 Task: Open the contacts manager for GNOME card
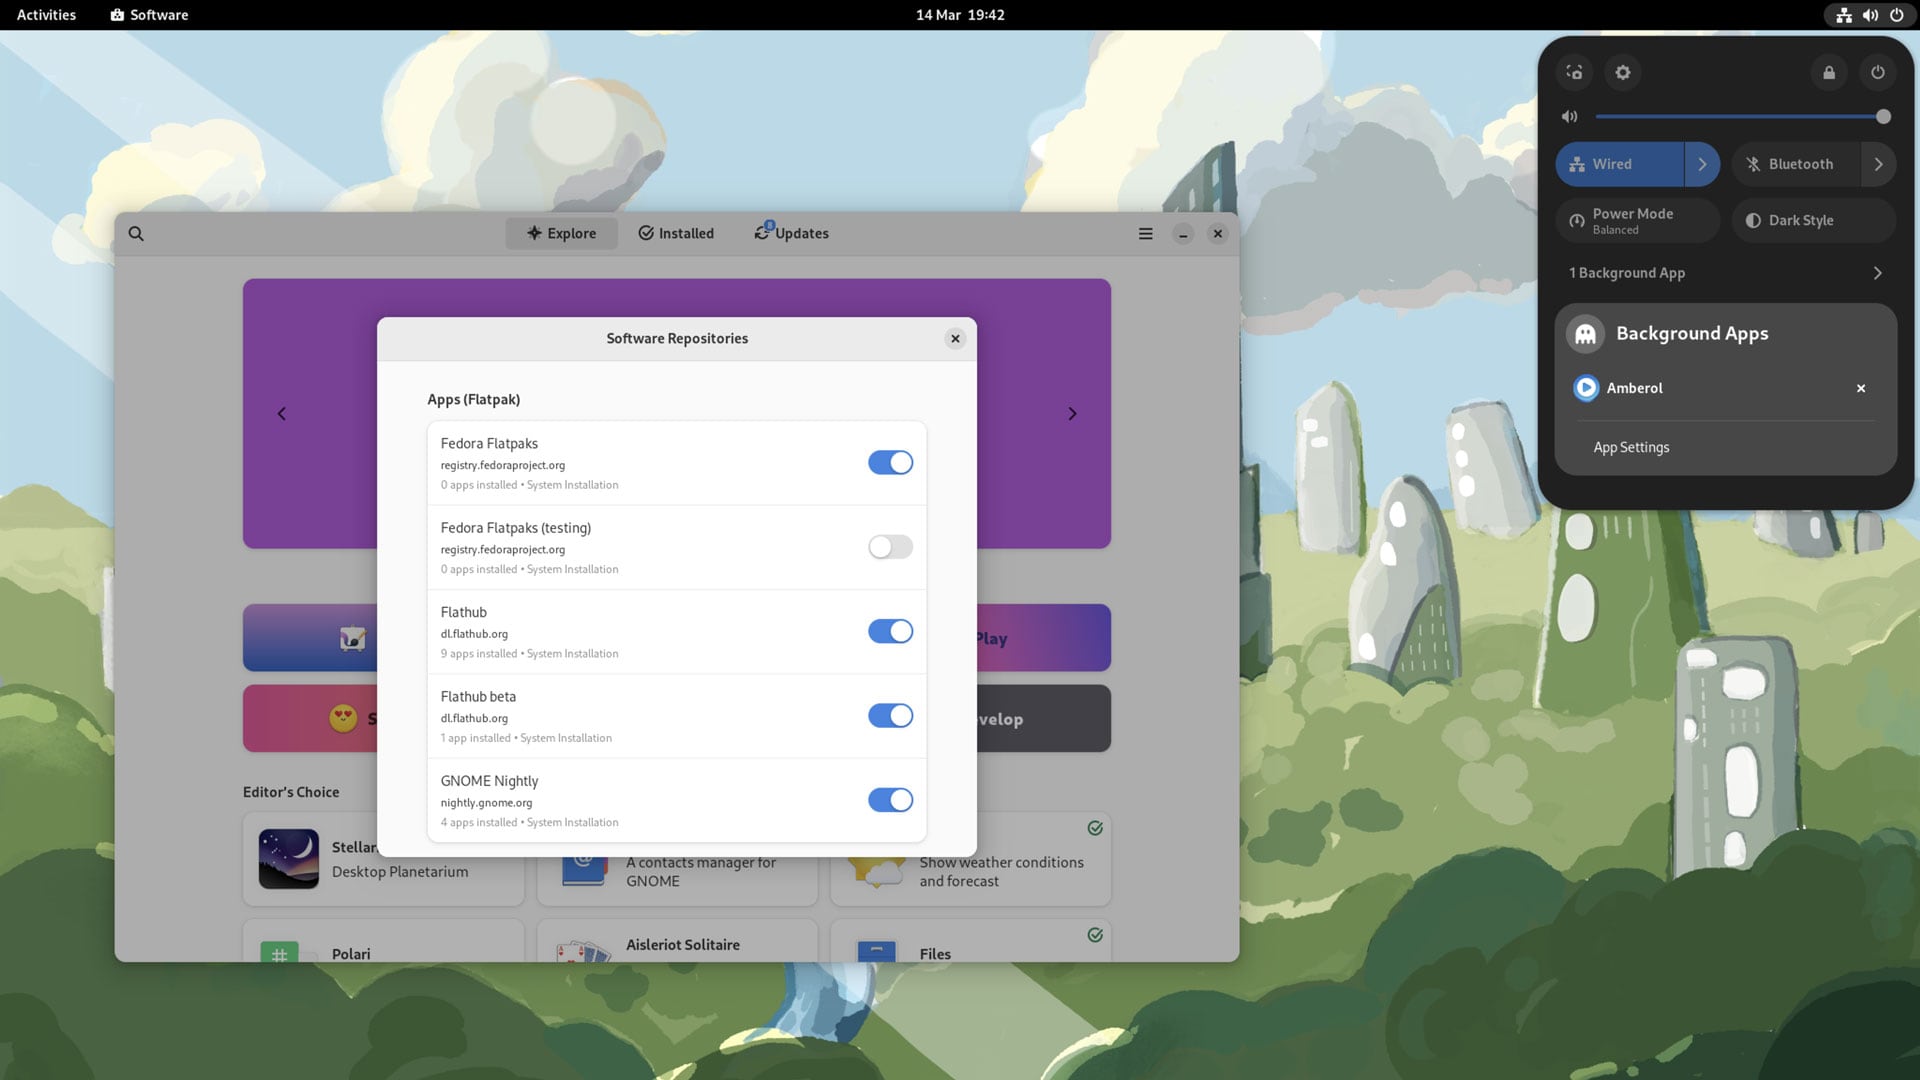click(x=677, y=880)
